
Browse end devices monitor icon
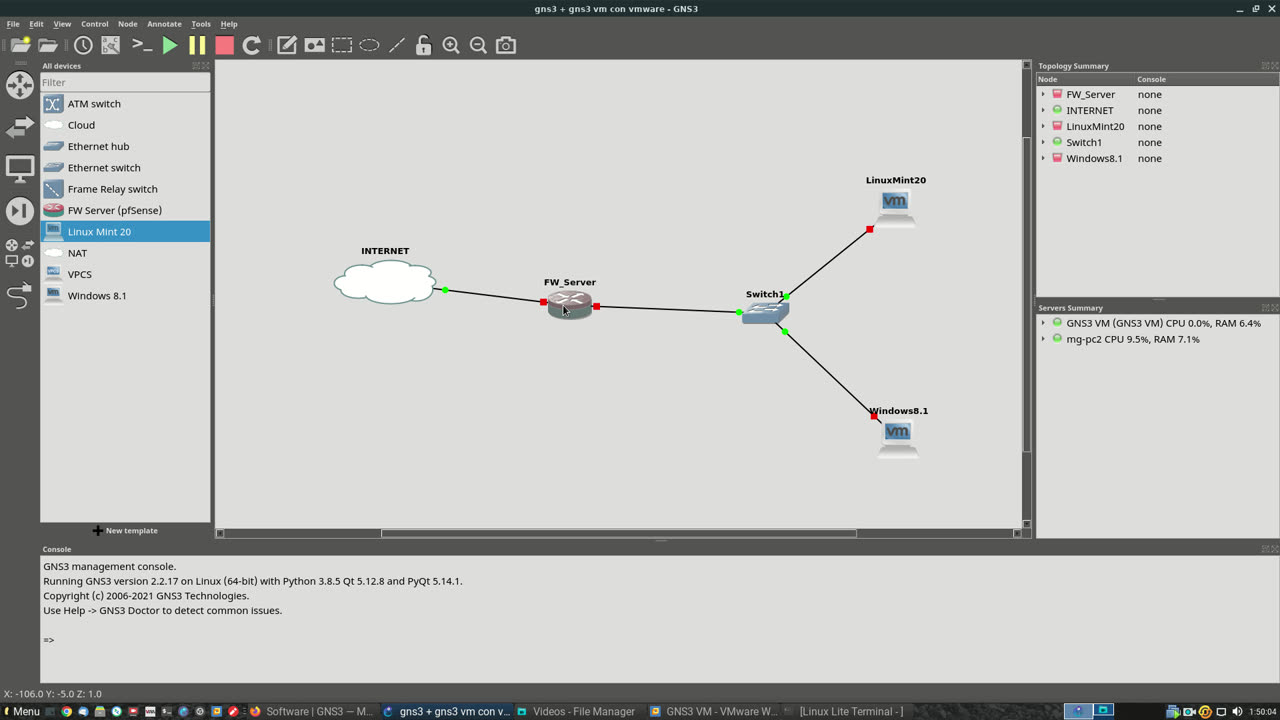coord(20,169)
